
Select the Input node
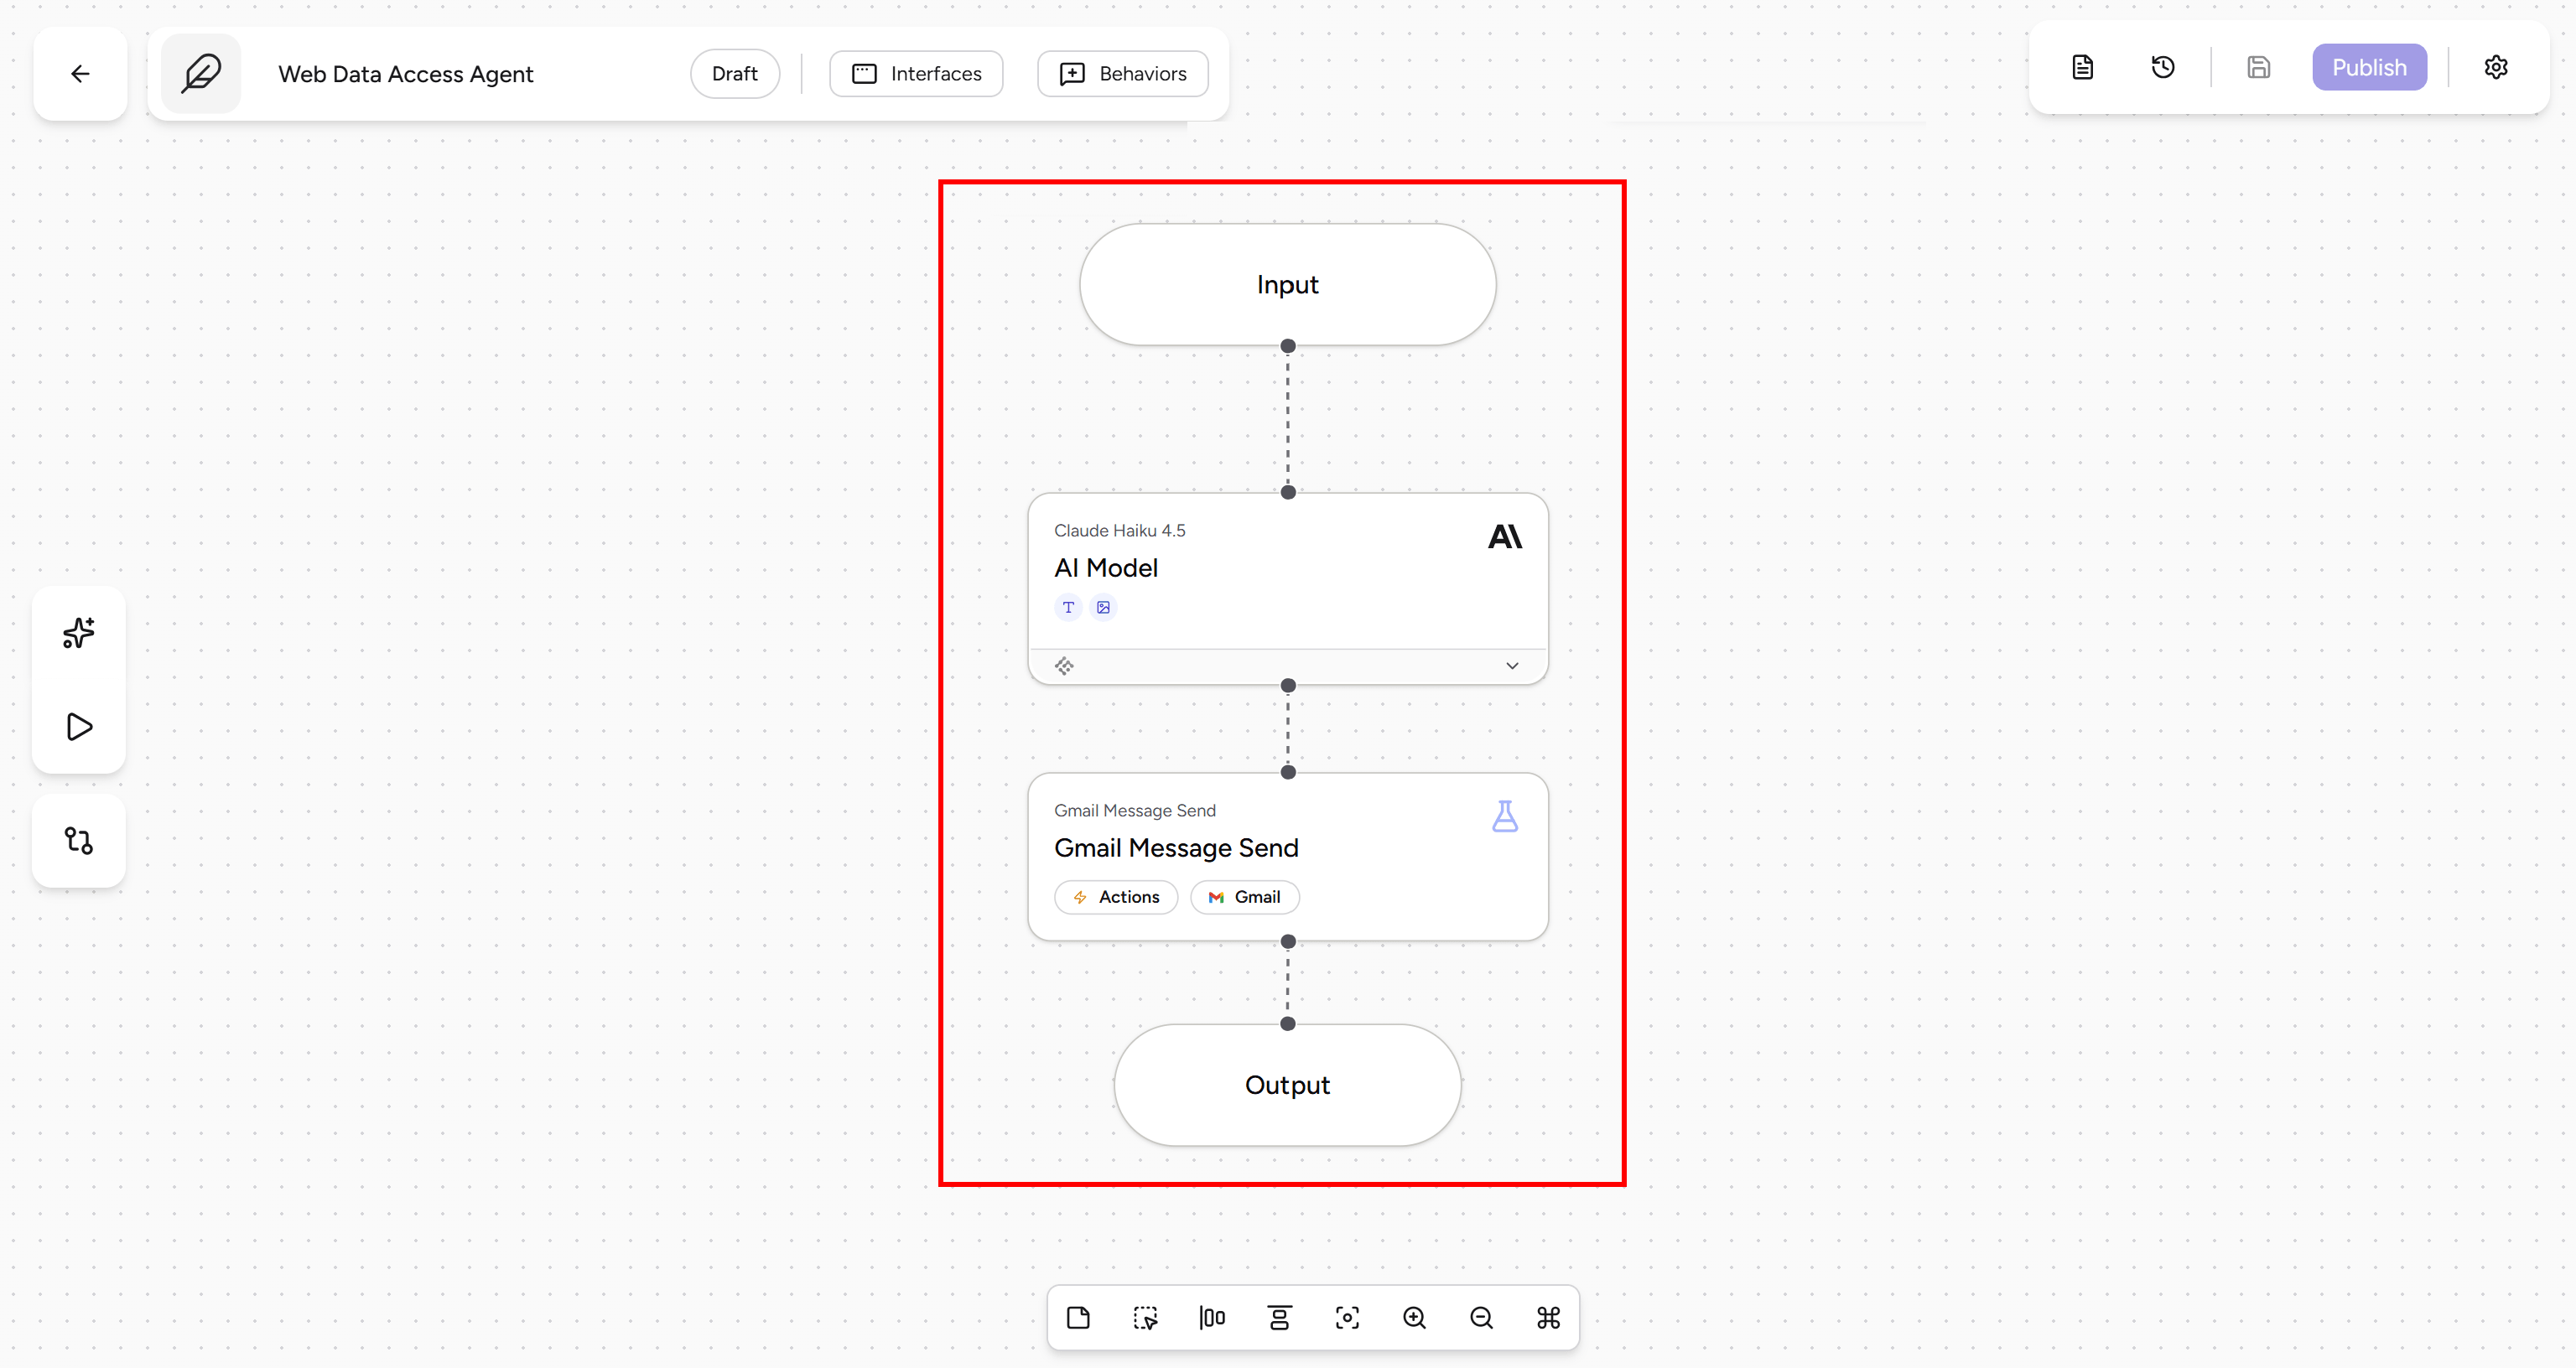pos(1288,285)
